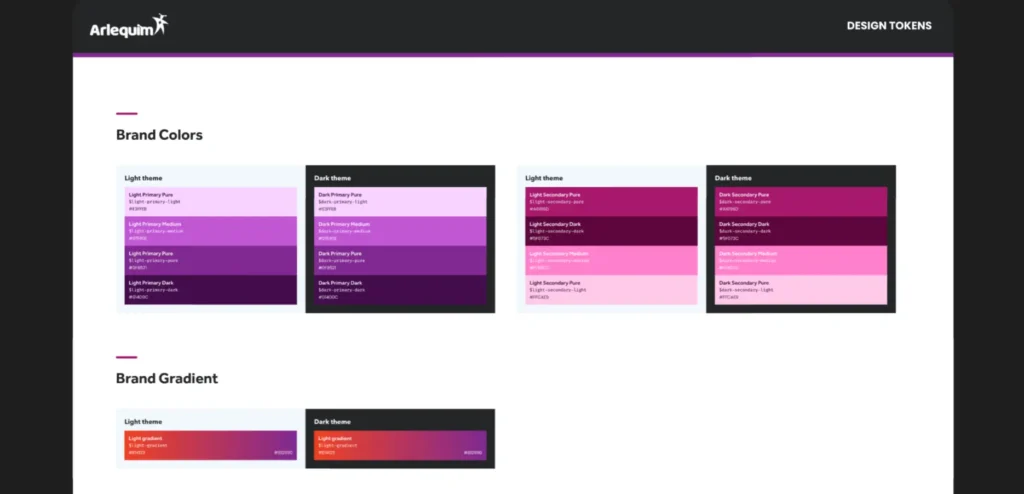Select the $light-secondary-pure magenta swatch
The image size is (1024, 494).
click(x=611, y=202)
